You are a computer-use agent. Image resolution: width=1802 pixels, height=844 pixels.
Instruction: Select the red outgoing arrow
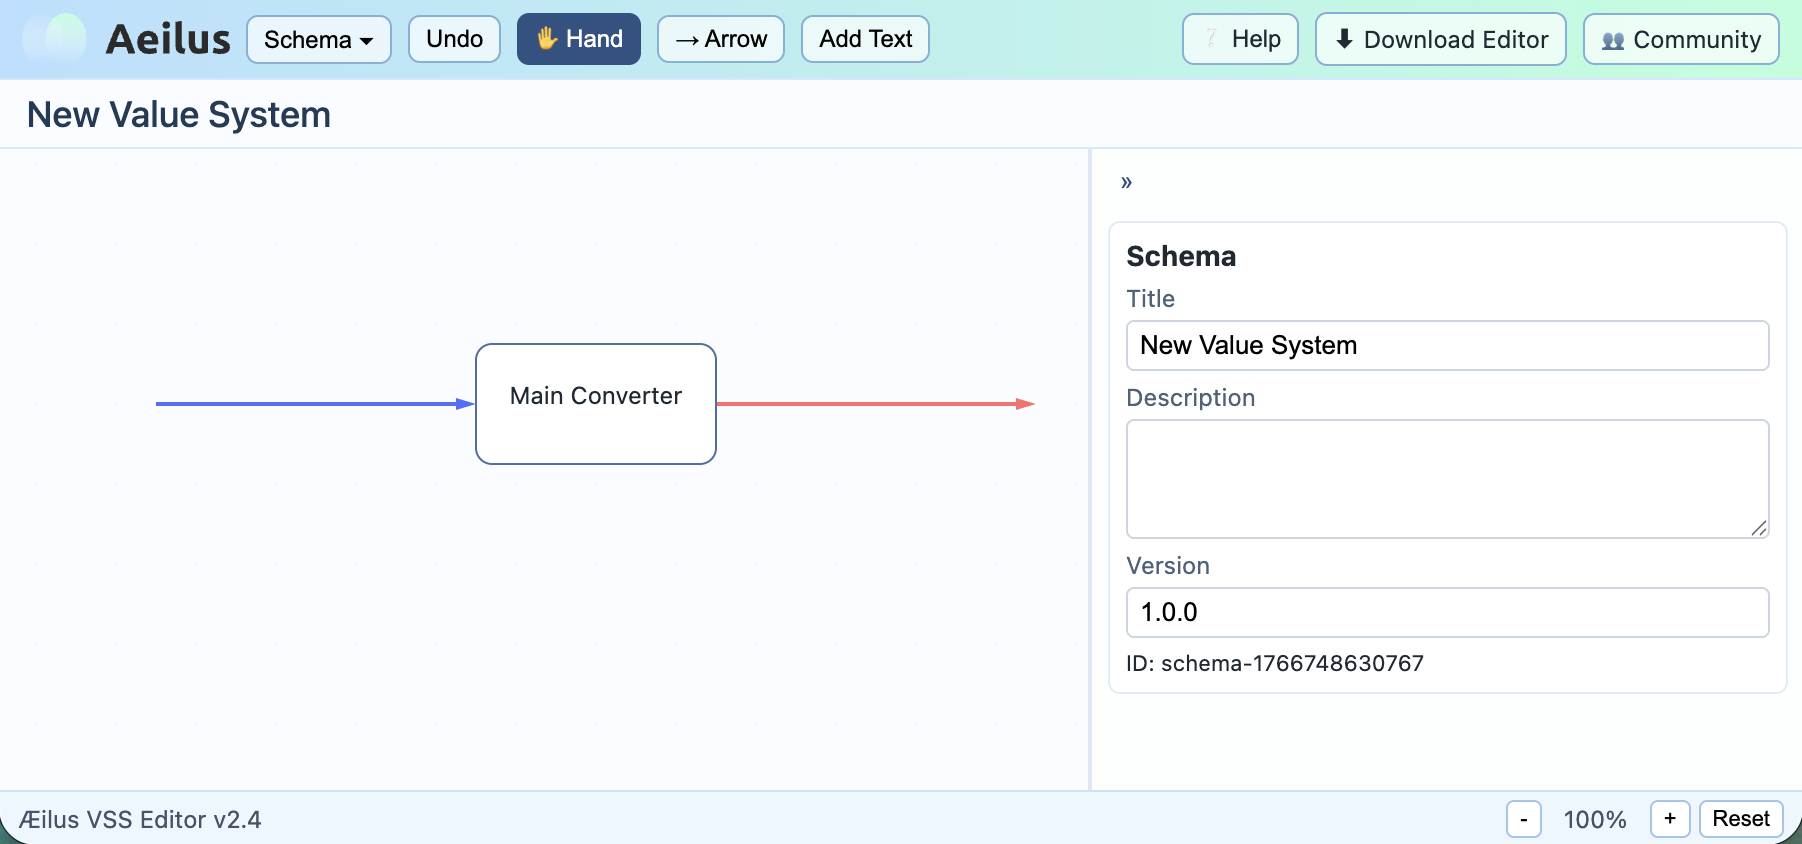click(x=870, y=404)
